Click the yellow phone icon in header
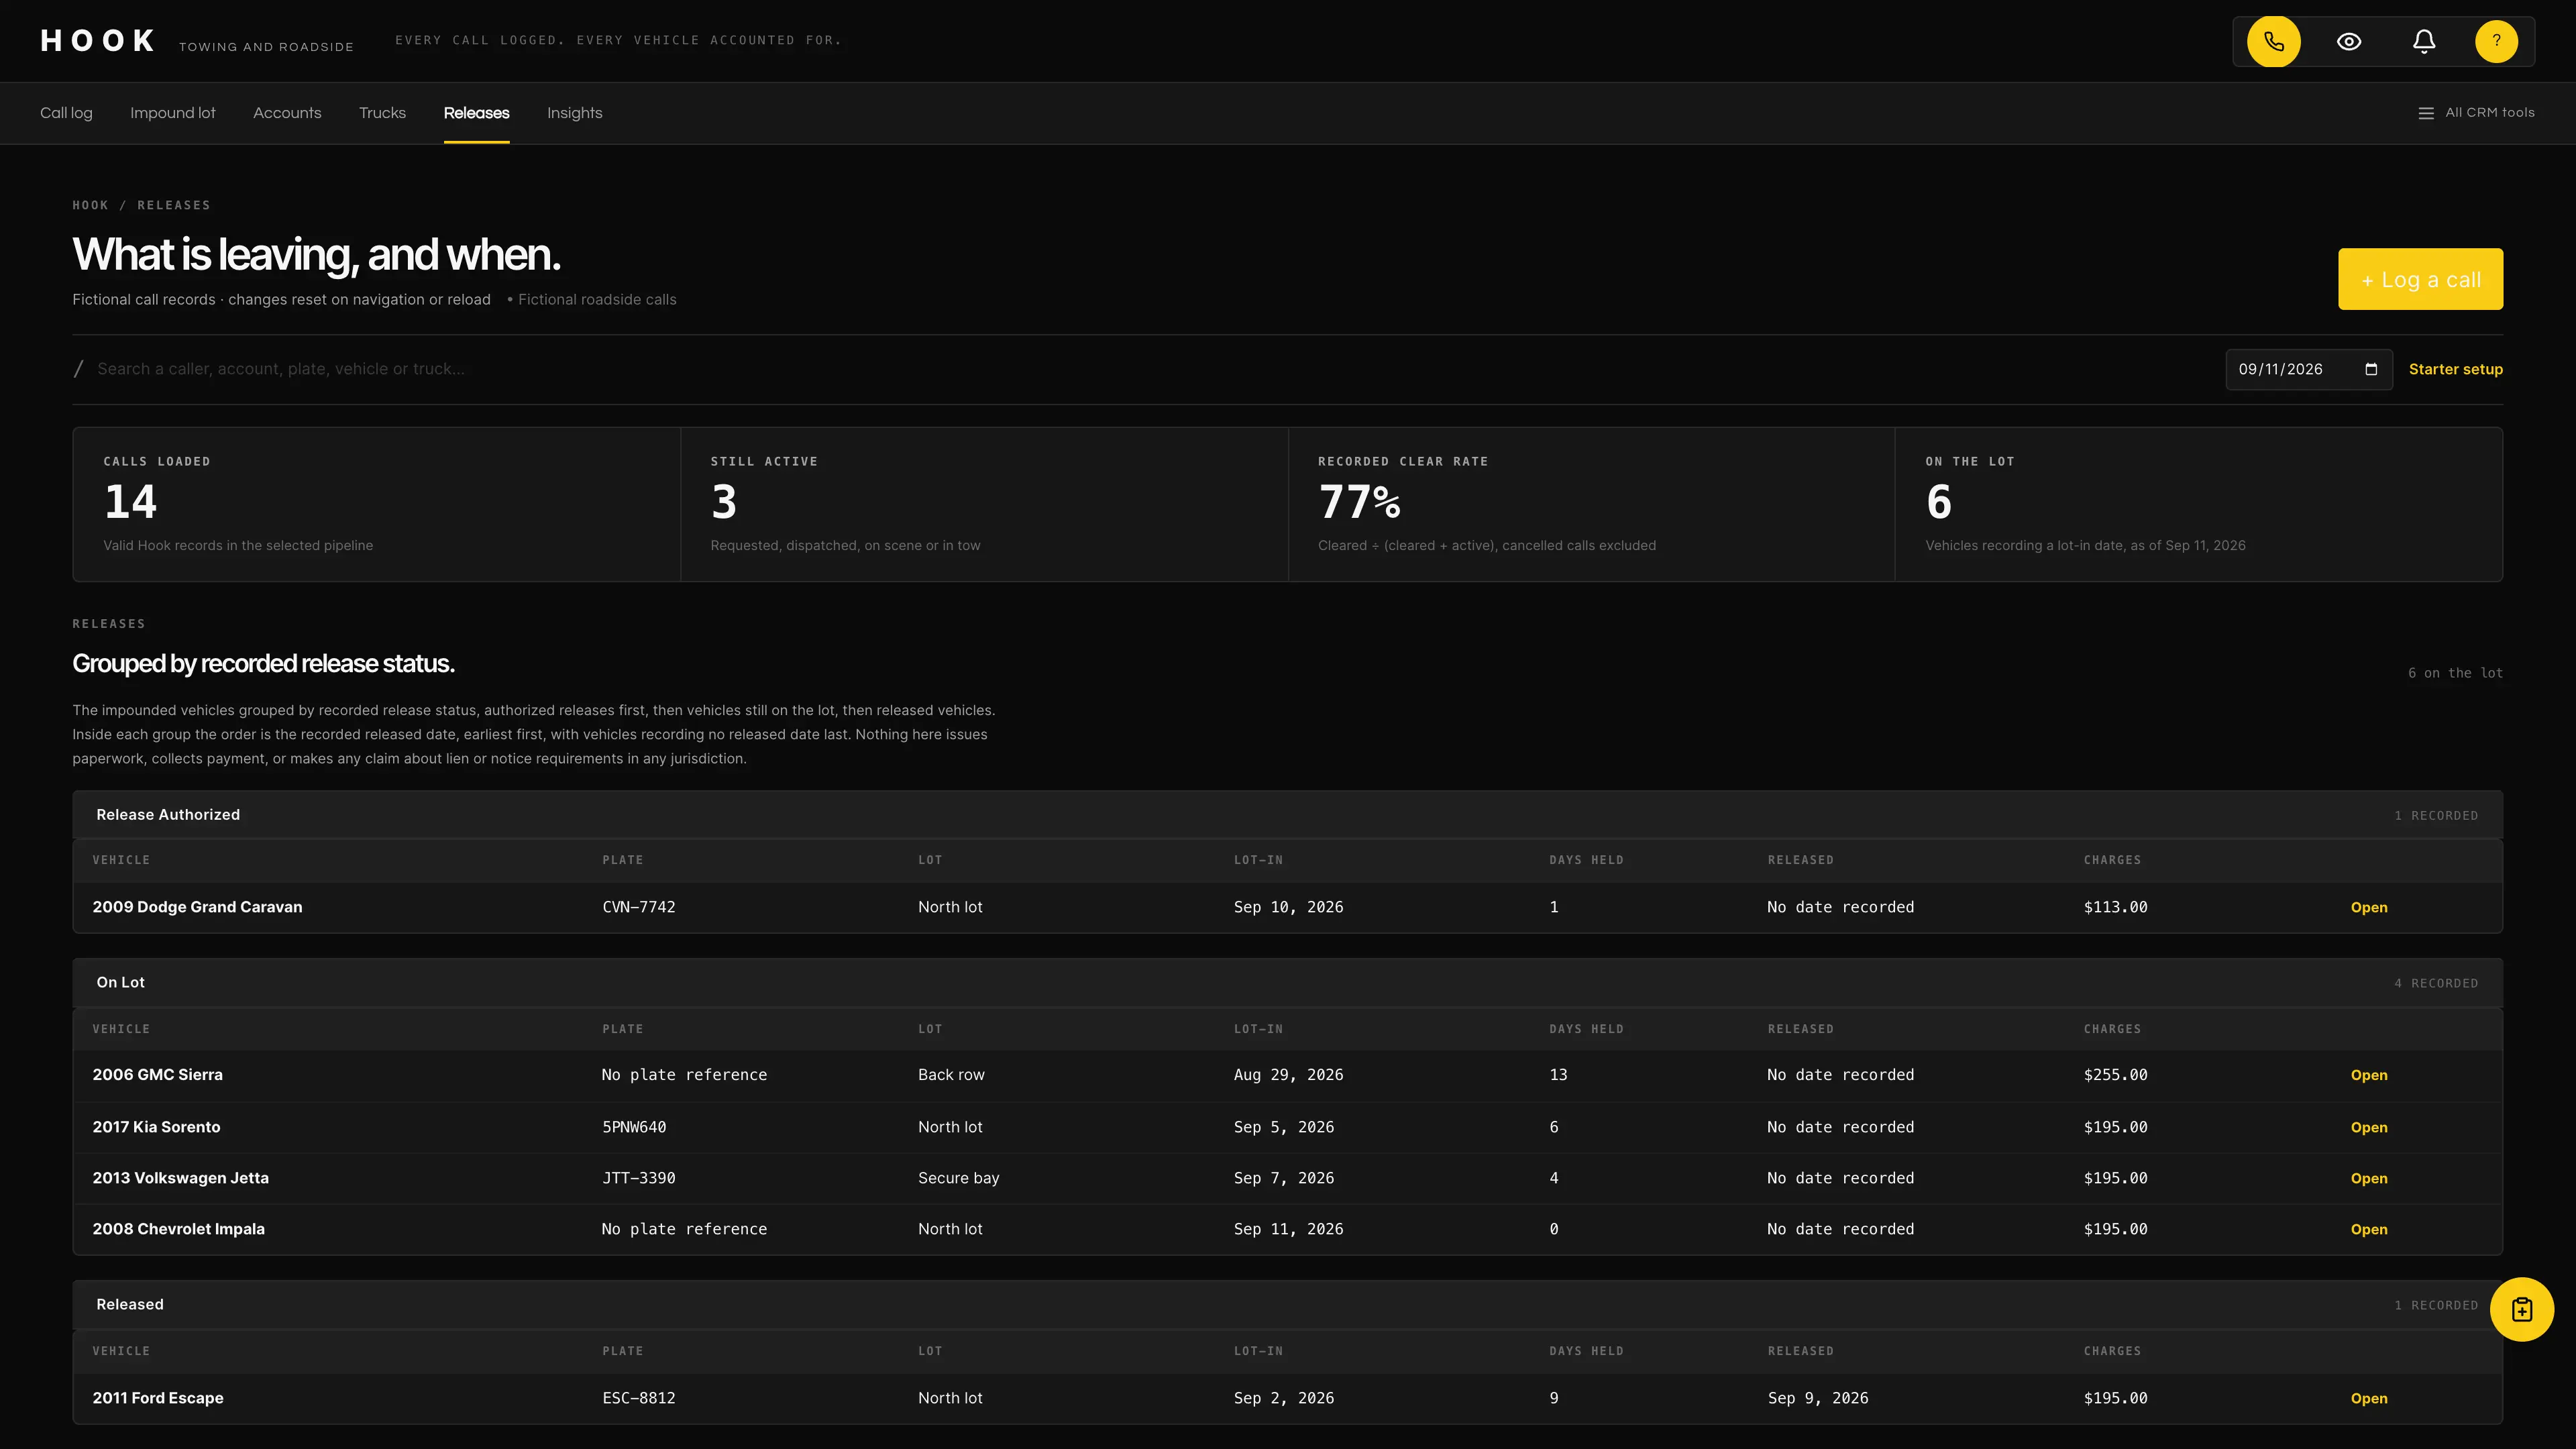2576x1449 pixels. [x=2273, y=41]
